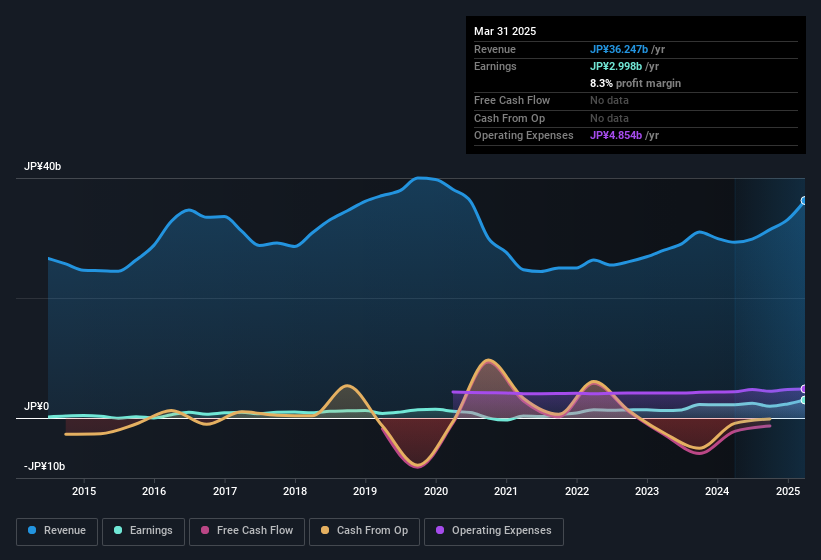Click the teal Earnings endpoint marker
This screenshot has width=821, height=560.
[804, 400]
